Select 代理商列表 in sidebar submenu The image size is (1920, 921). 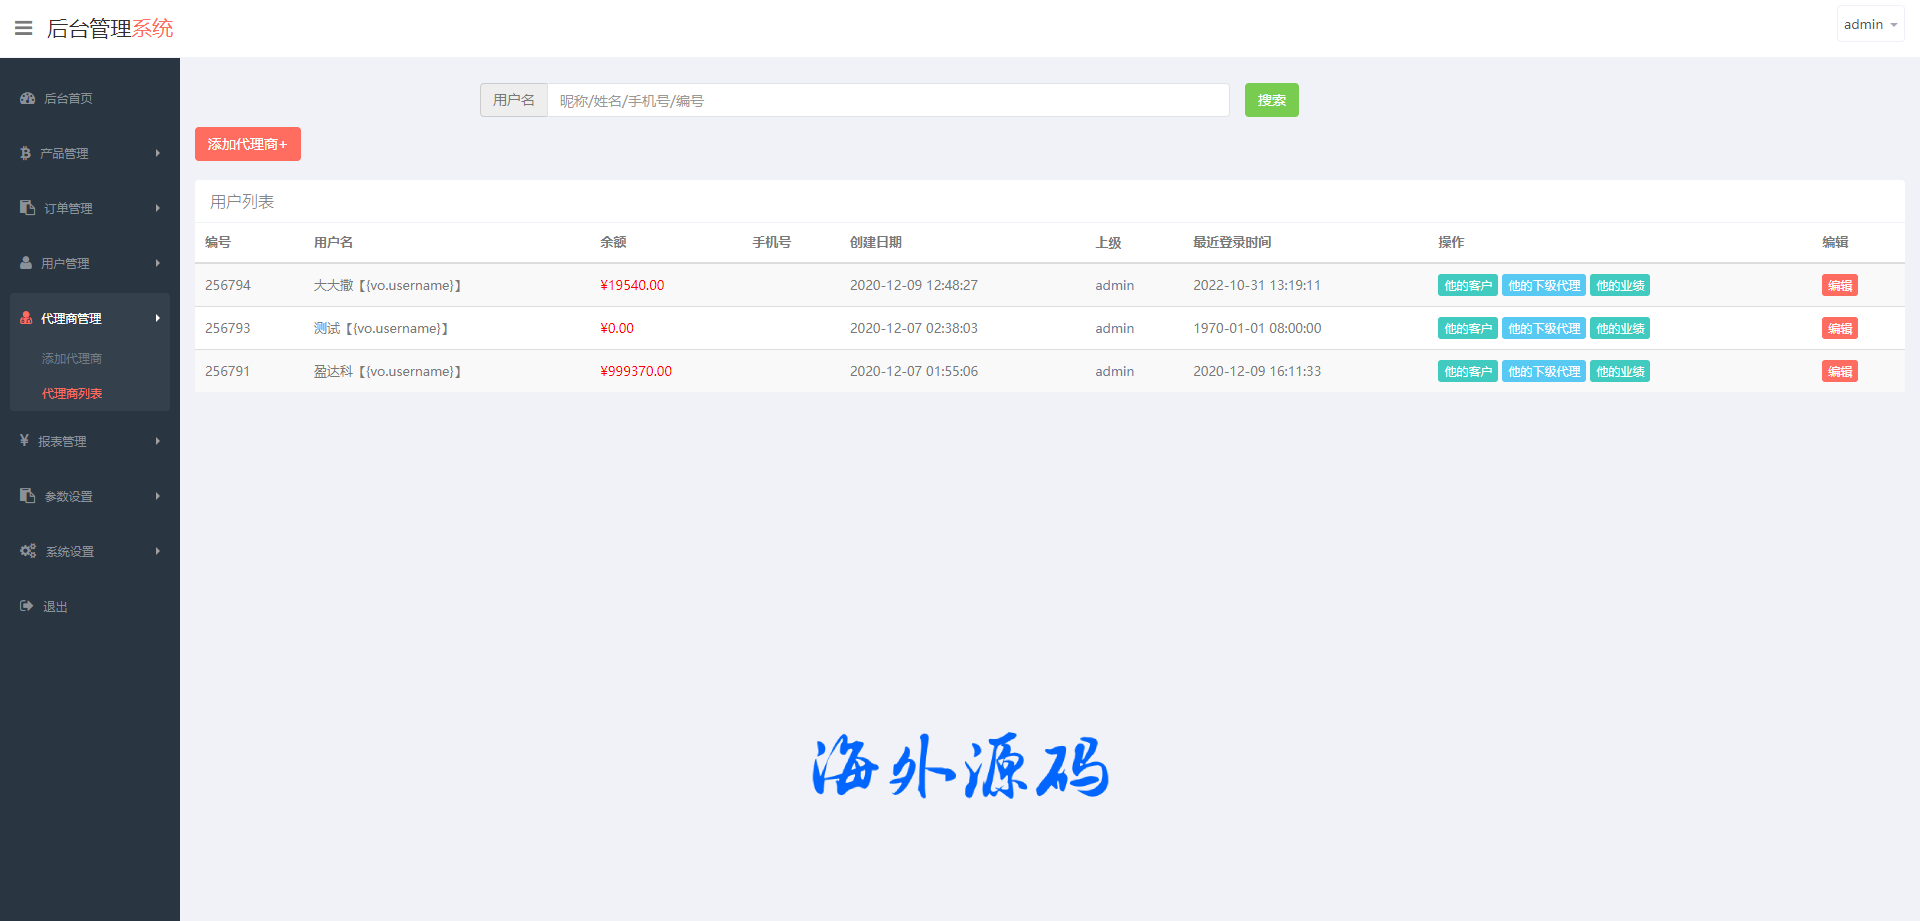point(72,393)
